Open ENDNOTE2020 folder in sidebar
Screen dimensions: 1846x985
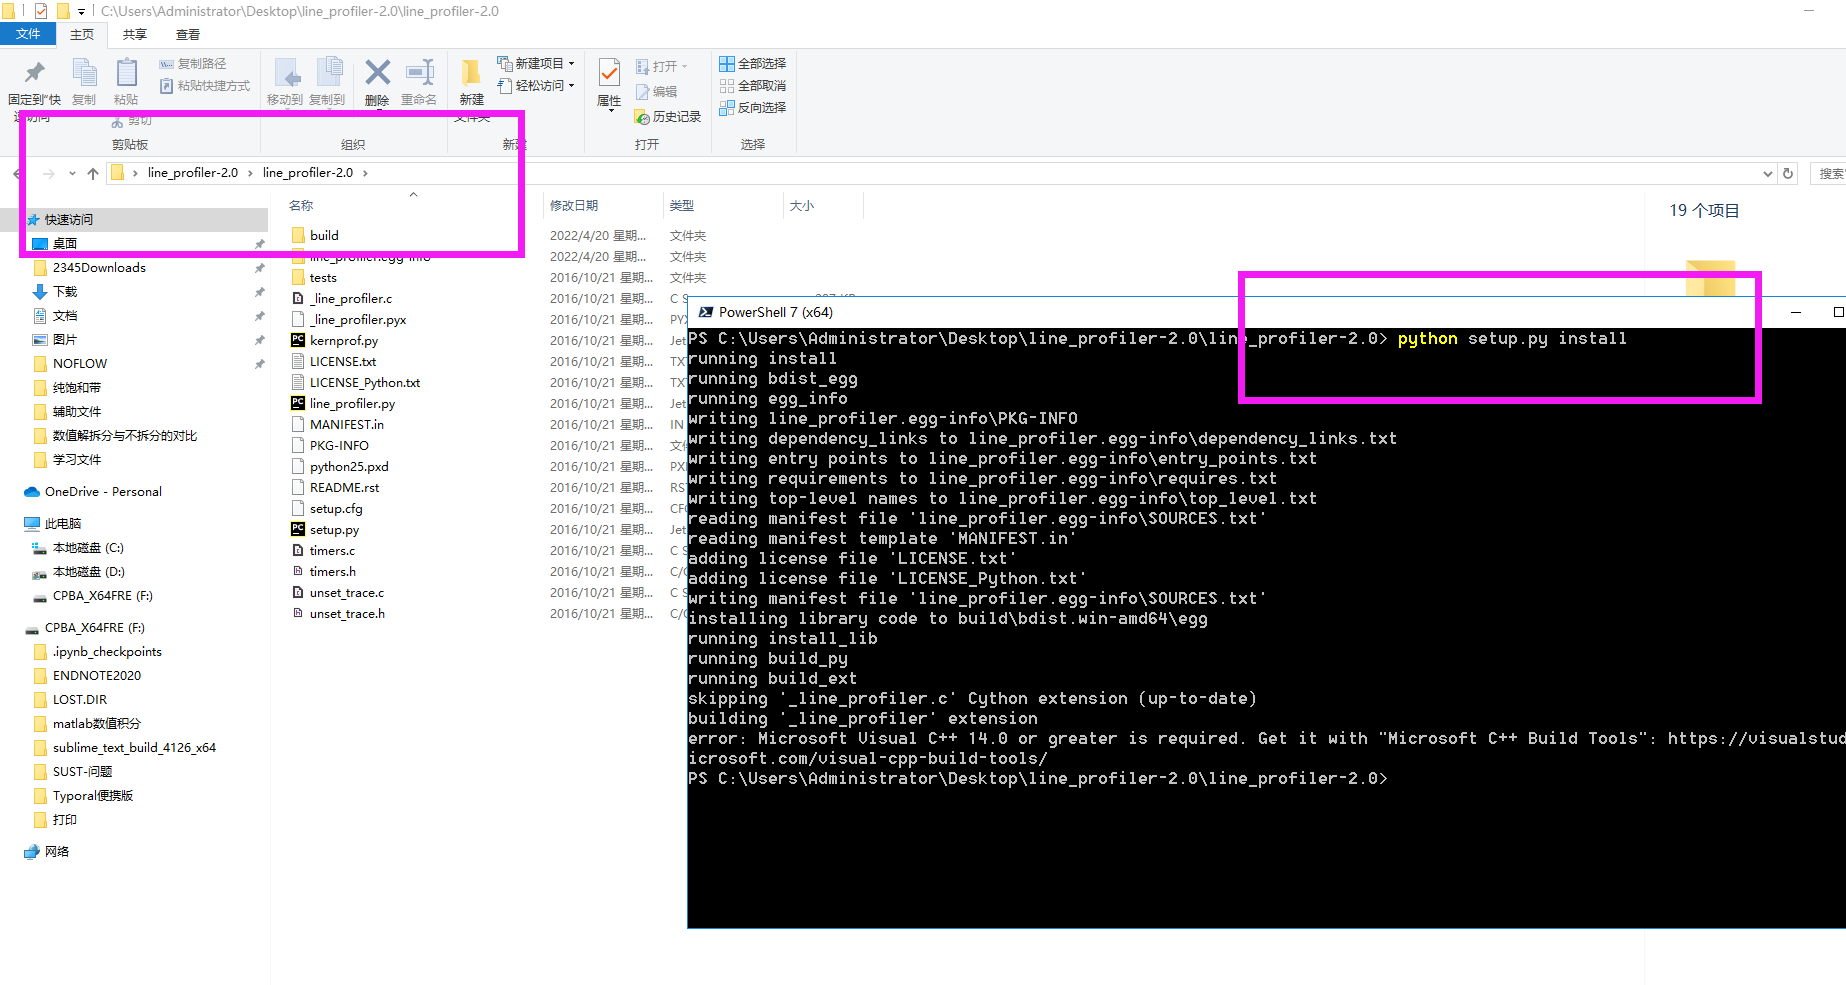pos(97,676)
